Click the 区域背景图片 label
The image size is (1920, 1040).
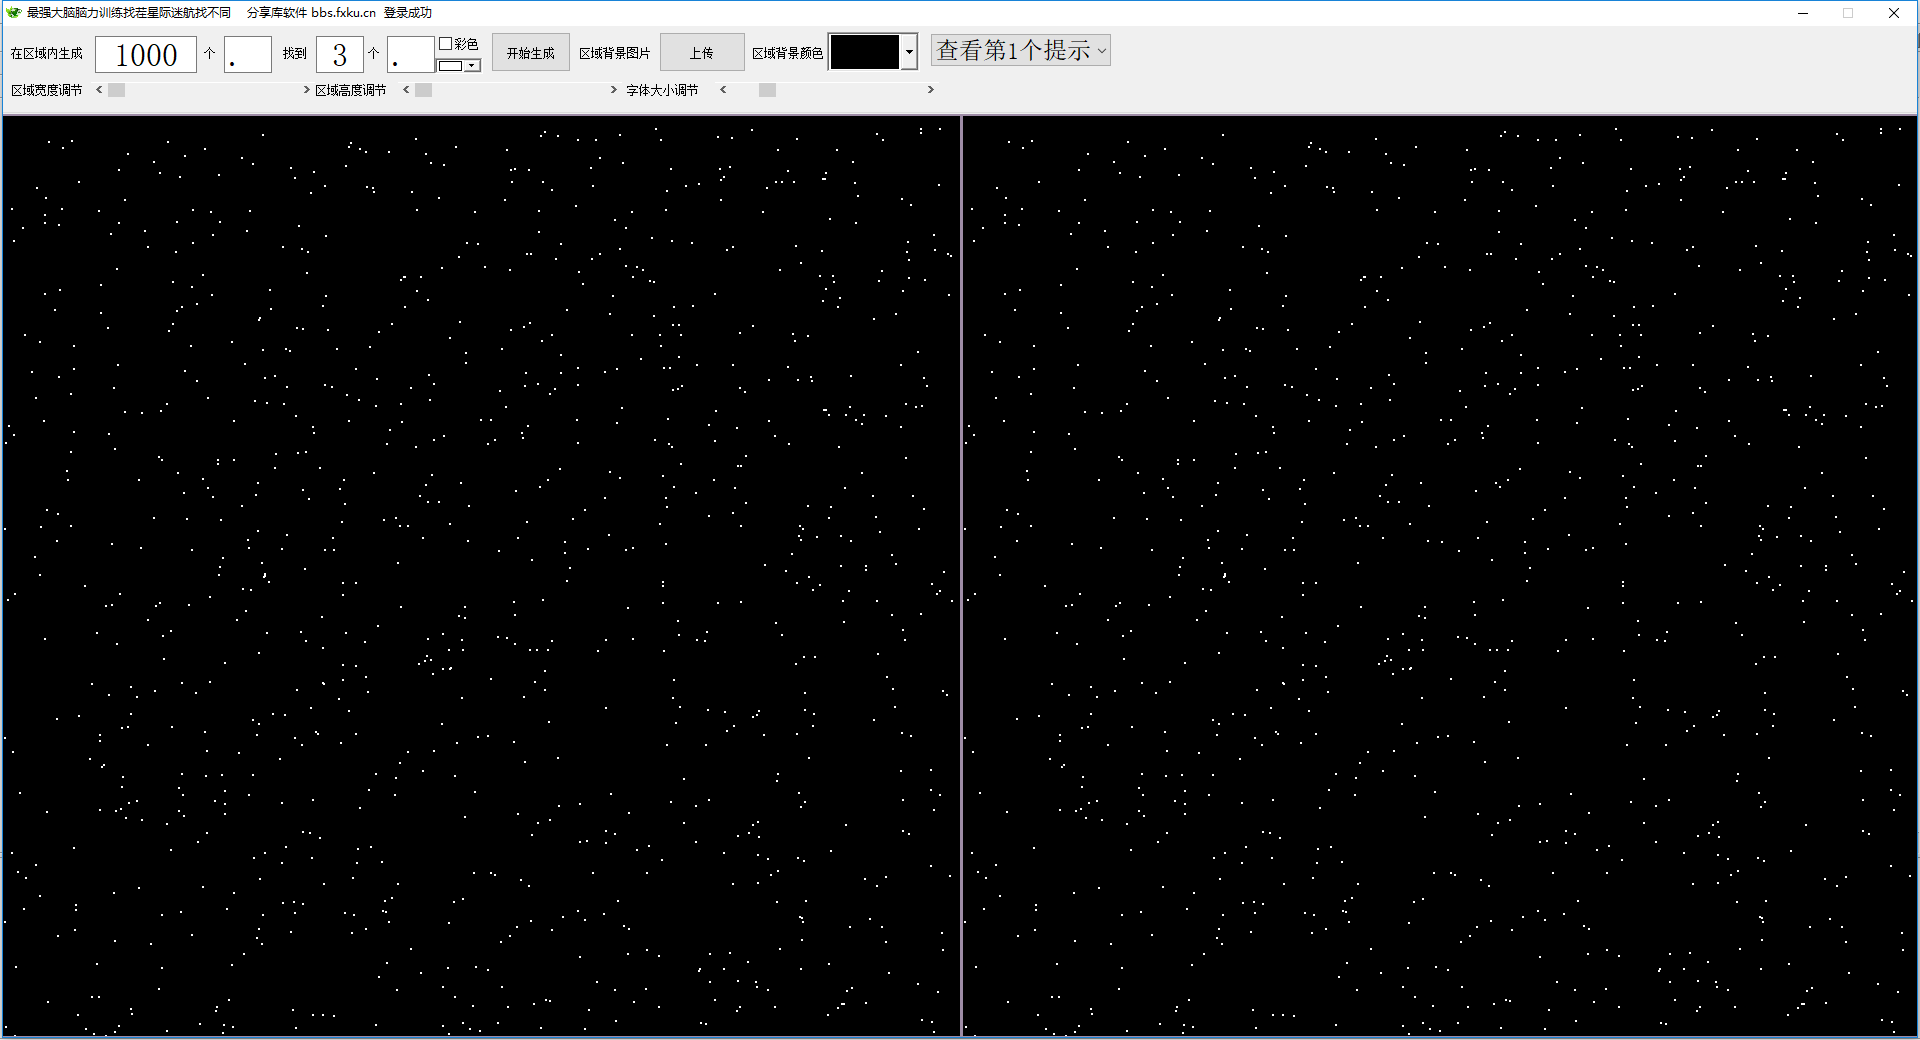(615, 54)
